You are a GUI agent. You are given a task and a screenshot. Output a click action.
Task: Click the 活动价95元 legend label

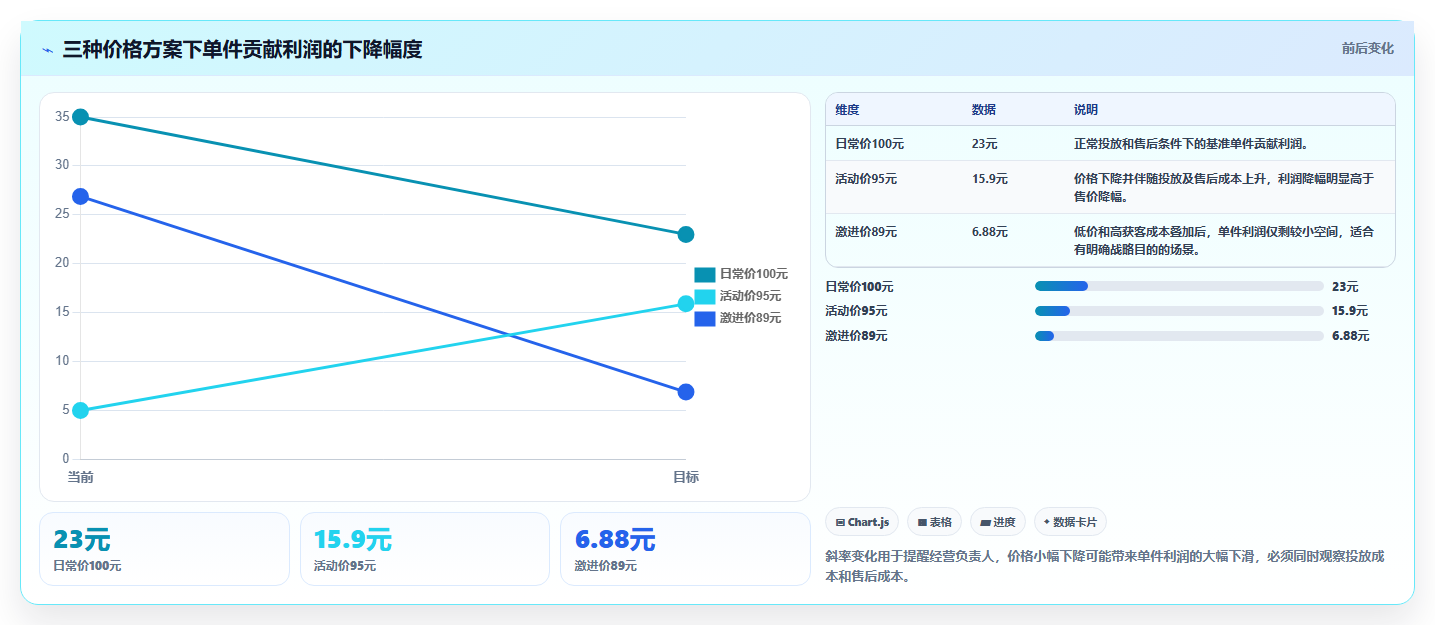click(x=750, y=296)
